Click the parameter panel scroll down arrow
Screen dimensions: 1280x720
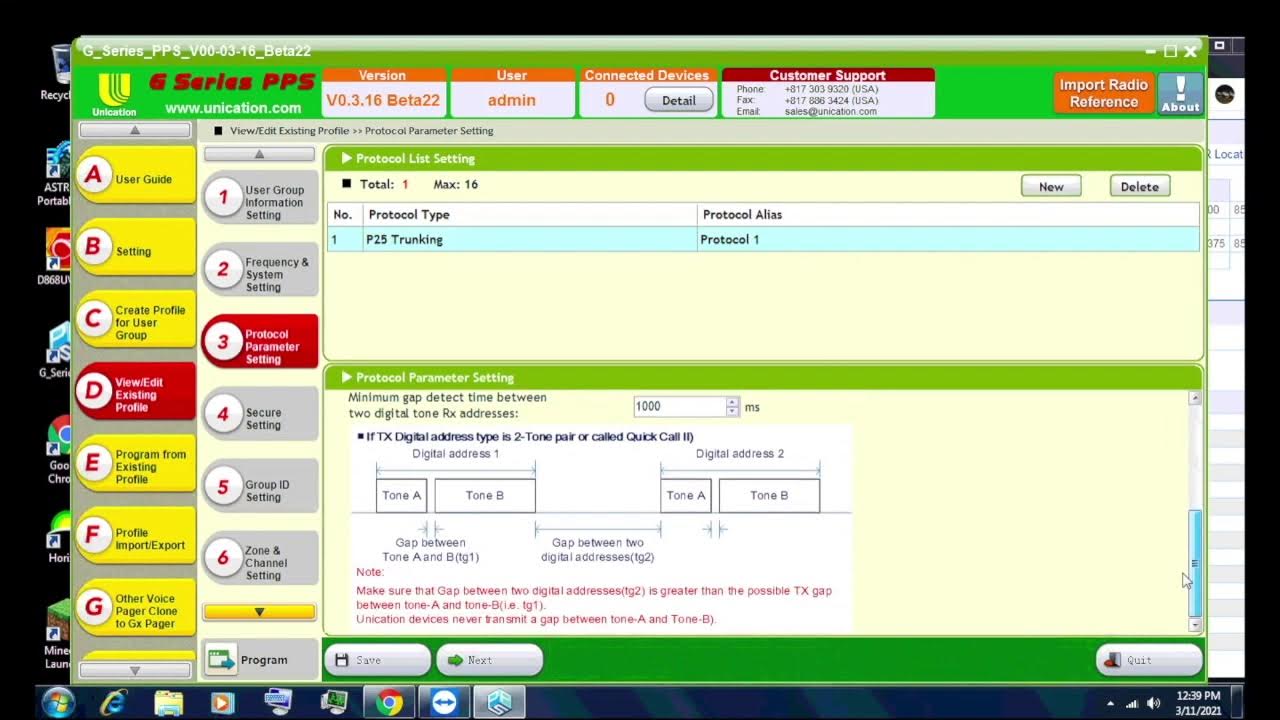coord(1195,625)
